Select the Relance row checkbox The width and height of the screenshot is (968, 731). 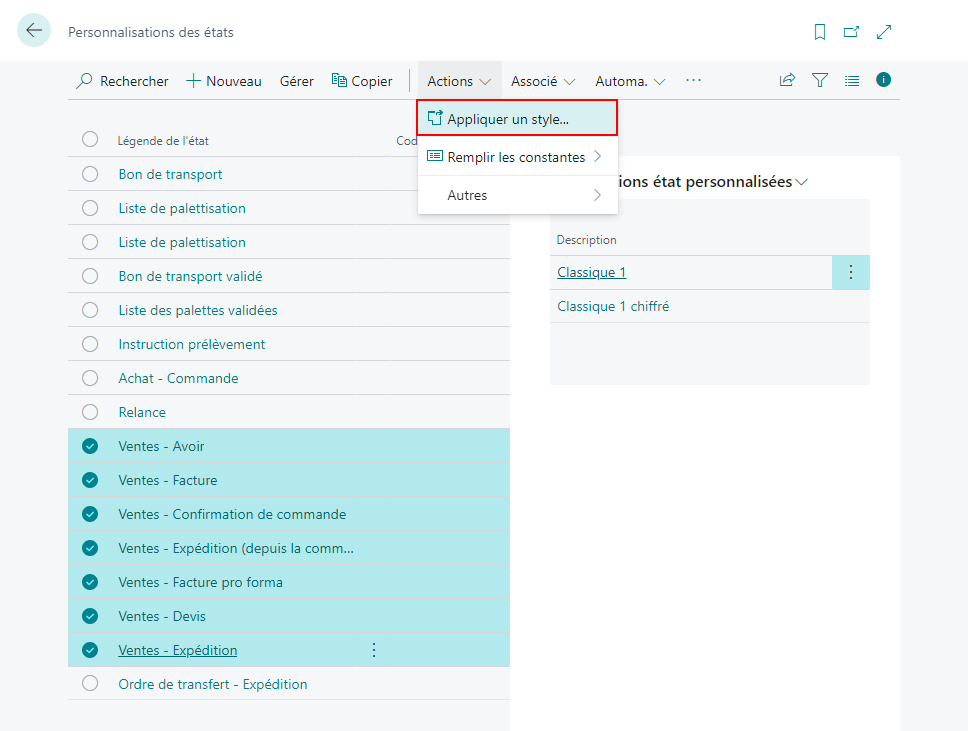tap(90, 412)
